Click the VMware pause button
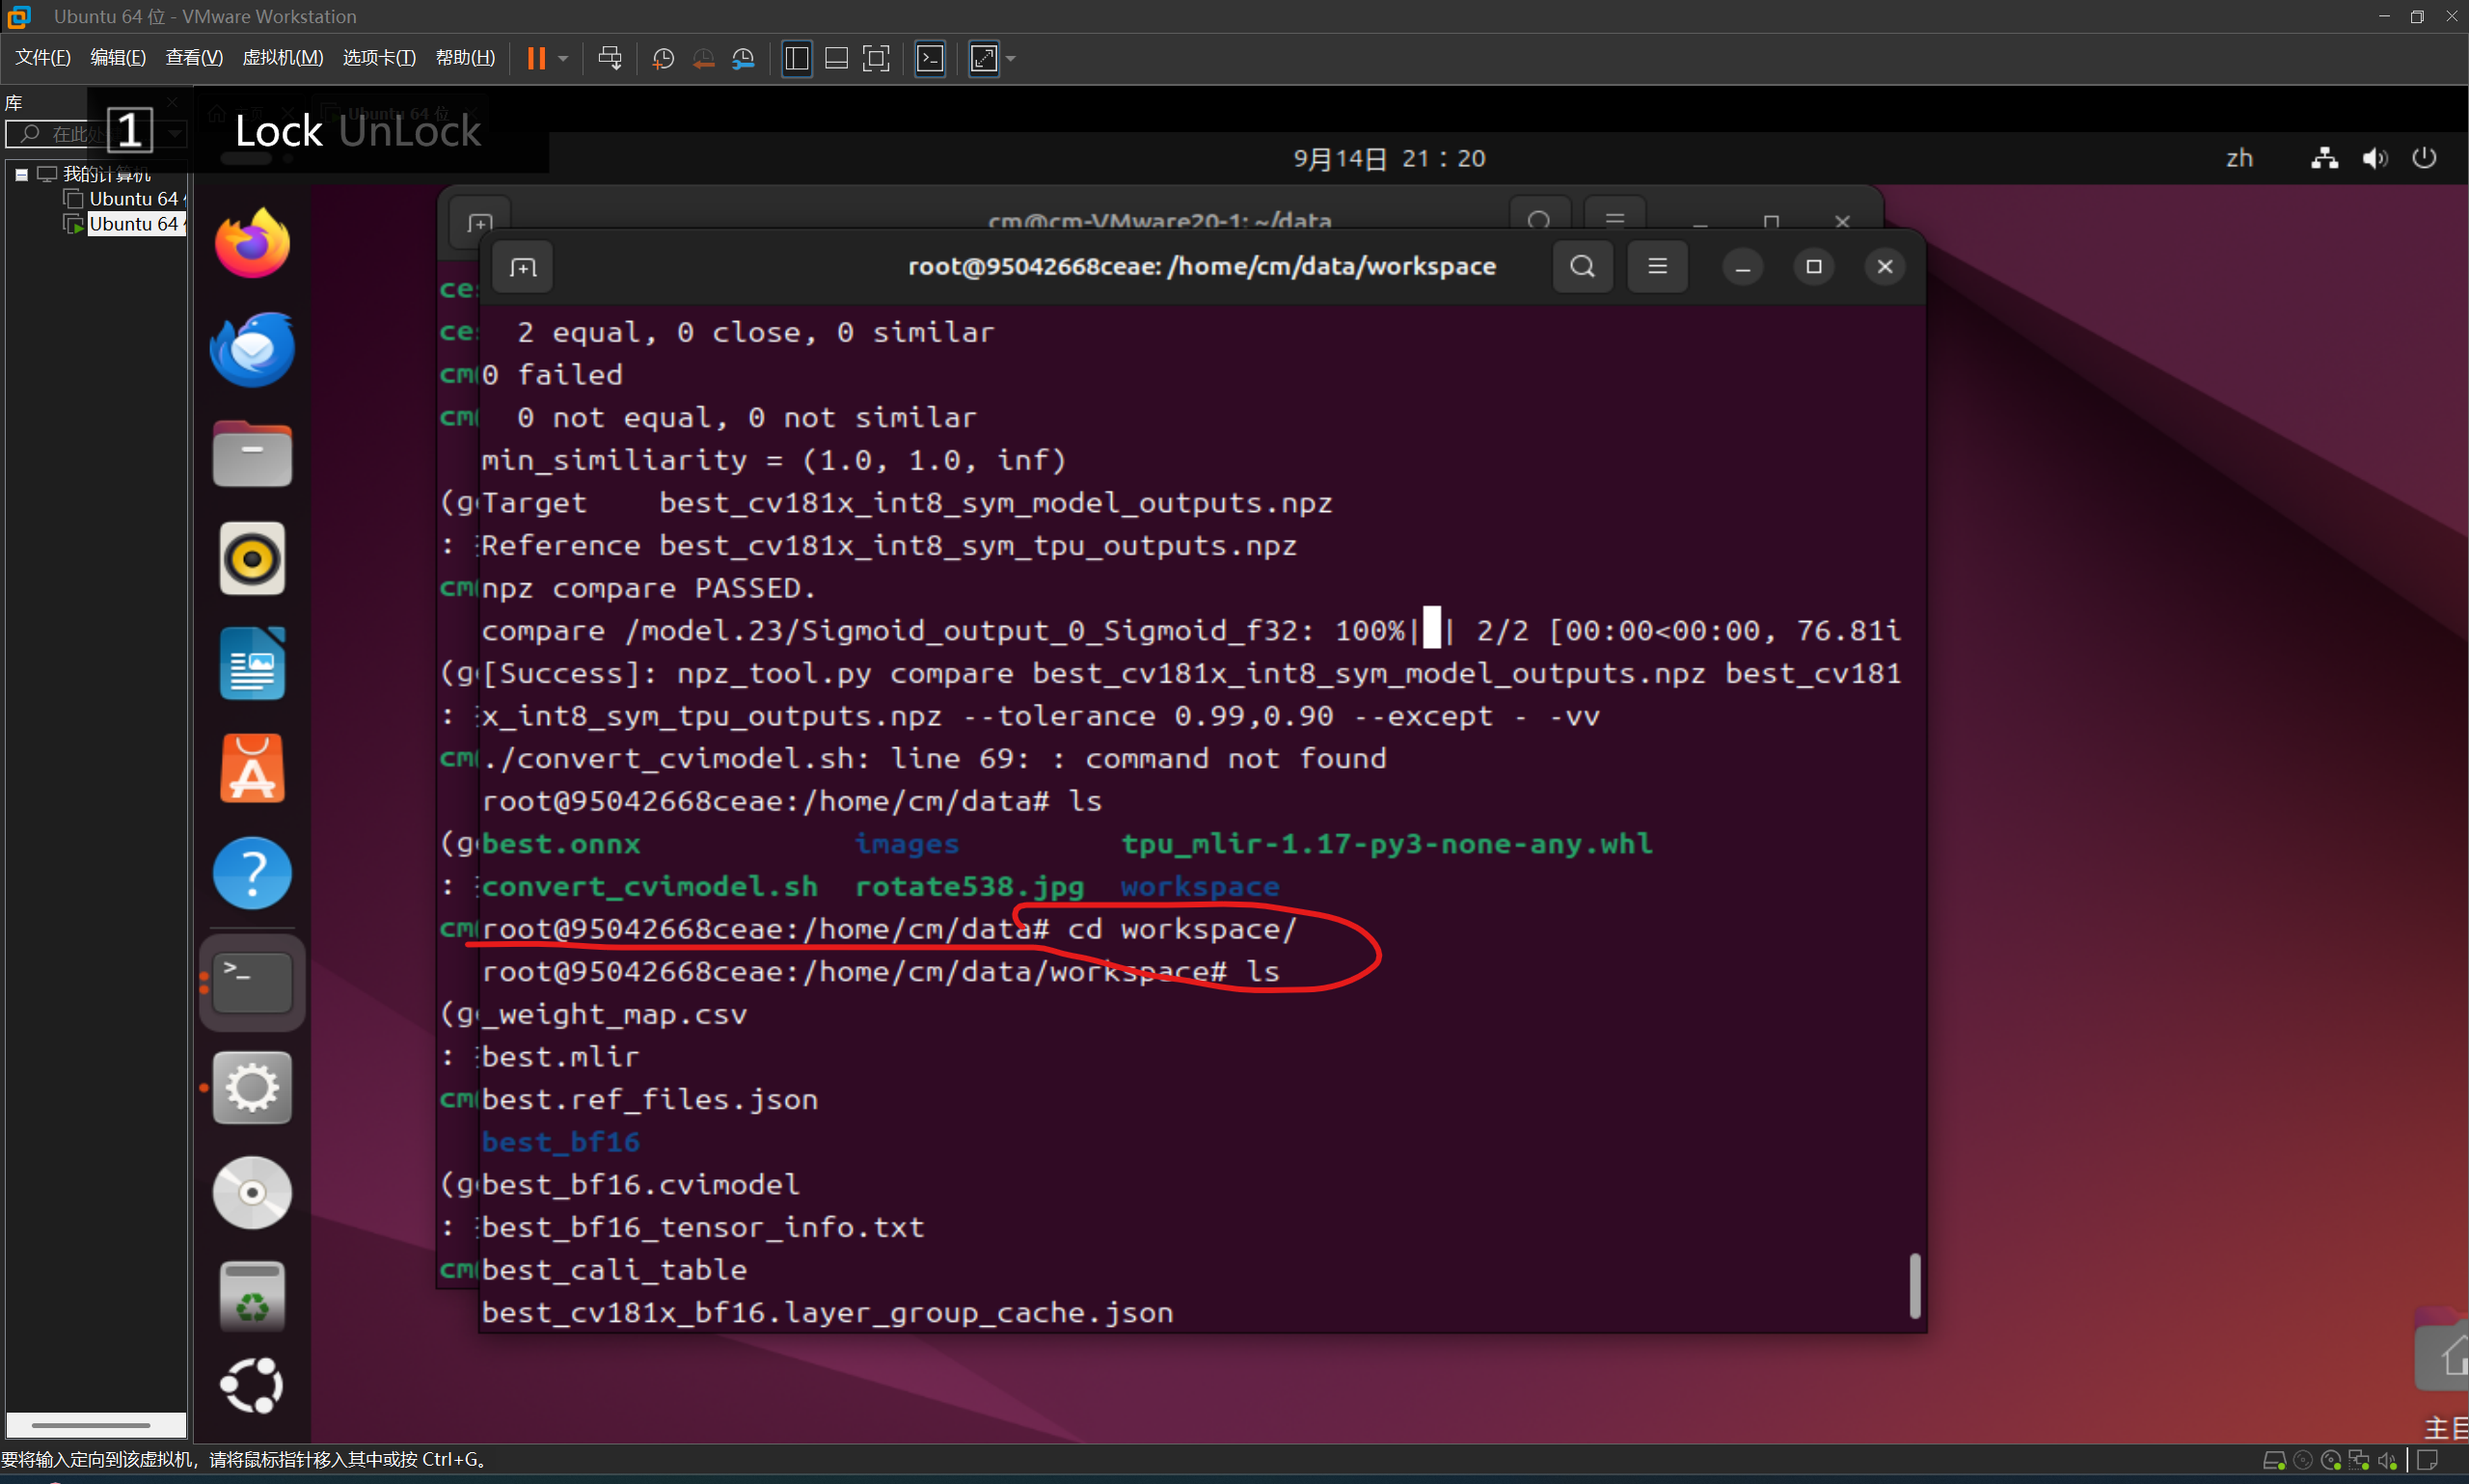Viewport: 2469px width, 1484px height. click(x=536, y=58)
